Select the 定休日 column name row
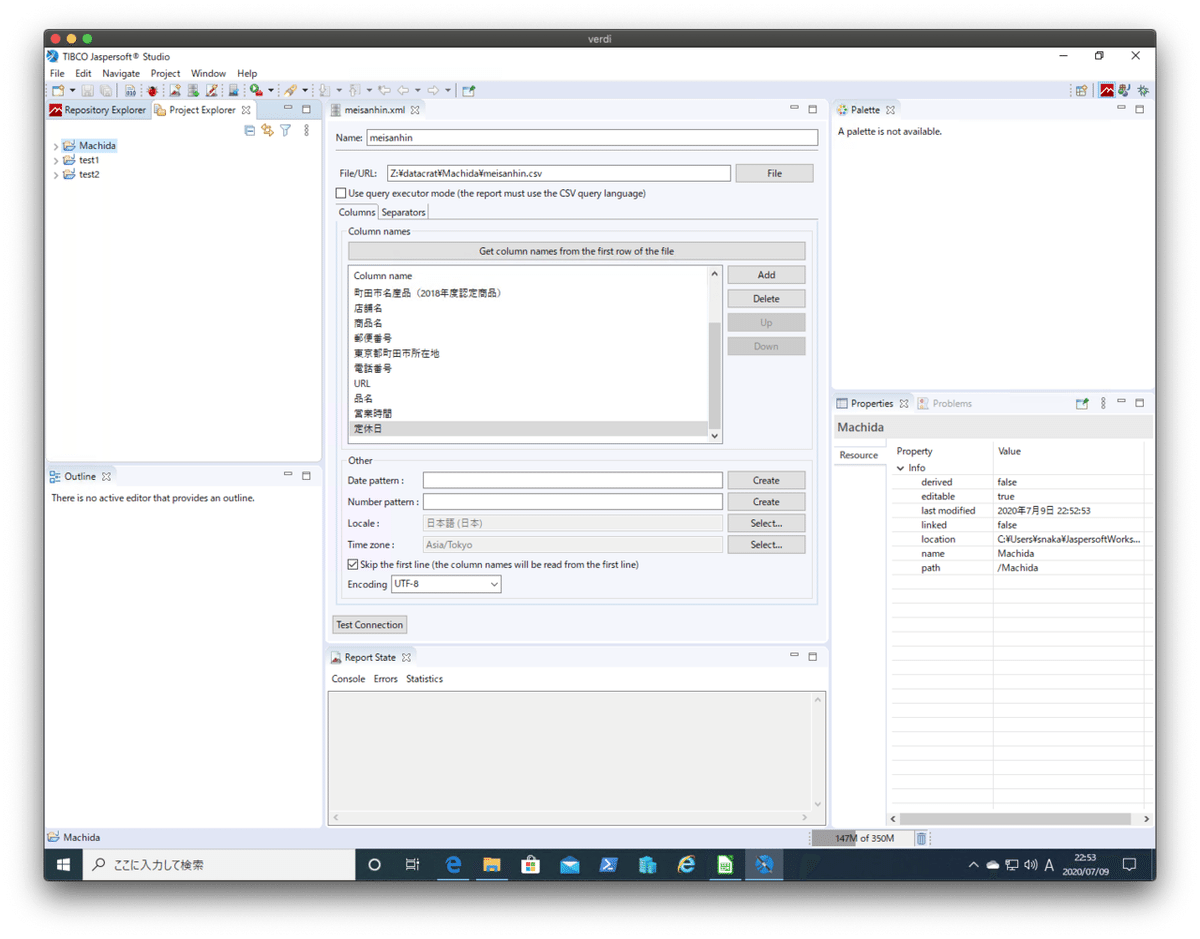Viewport: 1200px width, 939px height. coord(450,427)
